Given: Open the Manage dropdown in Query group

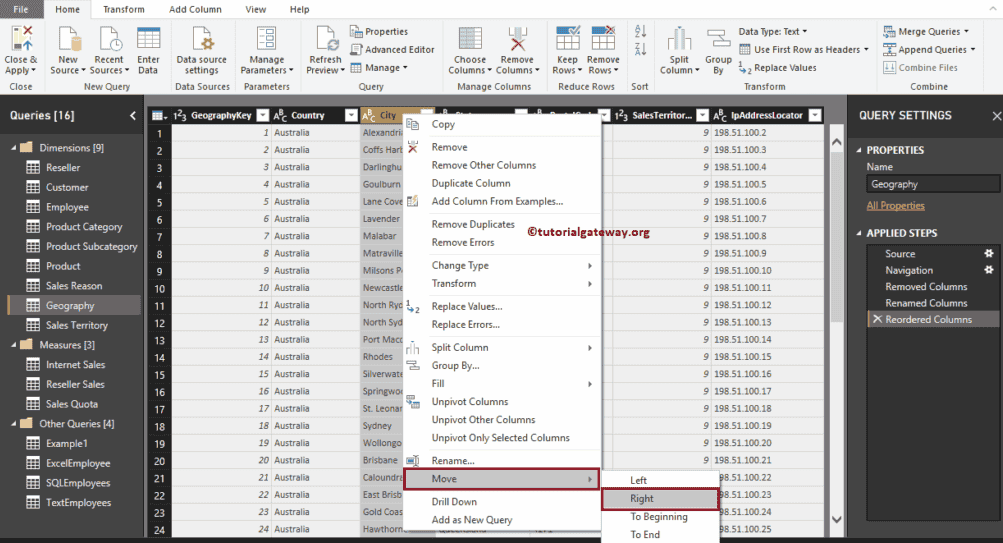Looking at the screenshot, I should point(379,68).
